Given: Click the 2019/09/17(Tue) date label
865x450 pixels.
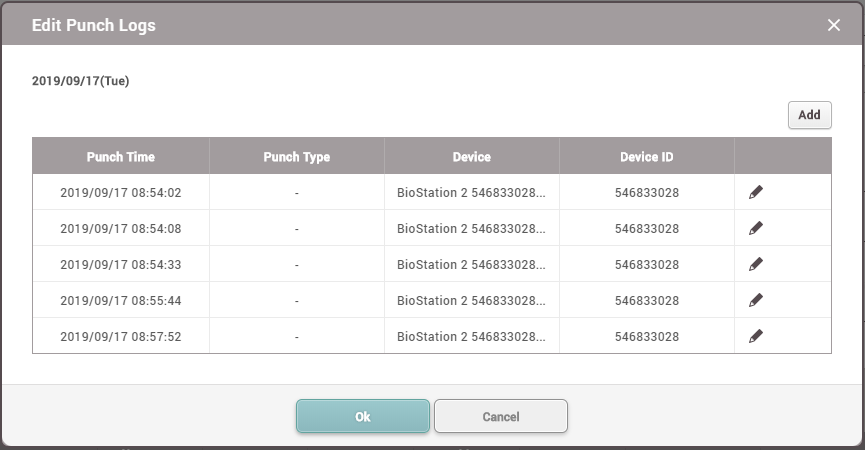Looking at the screenshot, I should [81, 81].
